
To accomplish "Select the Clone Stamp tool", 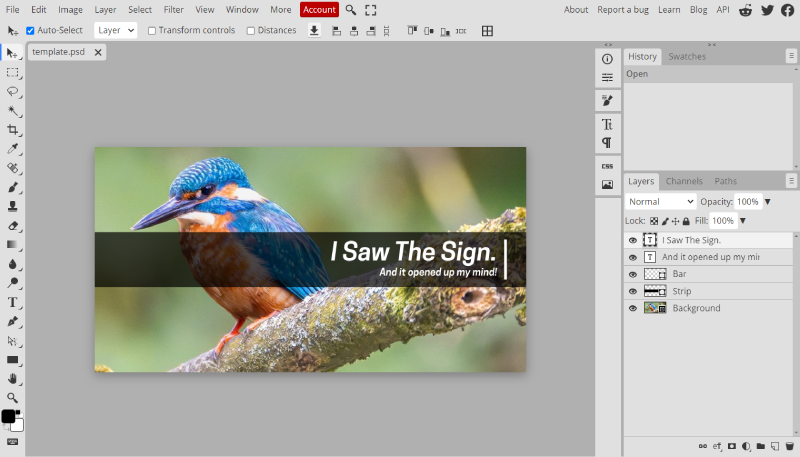I will coord(12,207).
